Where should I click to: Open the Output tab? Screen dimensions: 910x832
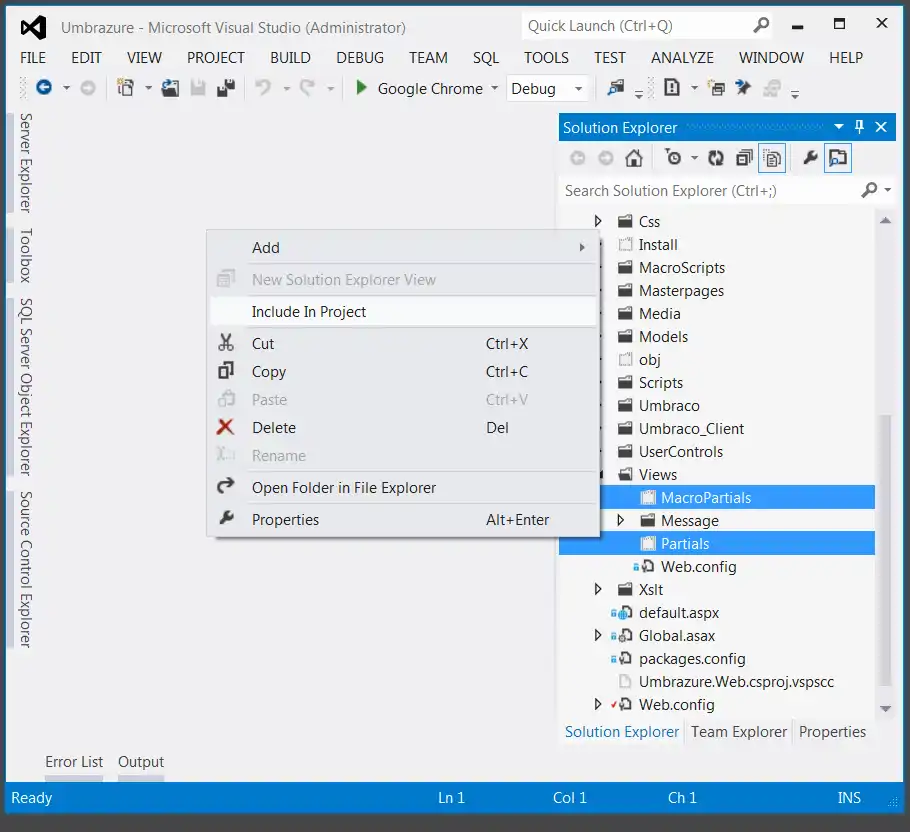point(141,761)
